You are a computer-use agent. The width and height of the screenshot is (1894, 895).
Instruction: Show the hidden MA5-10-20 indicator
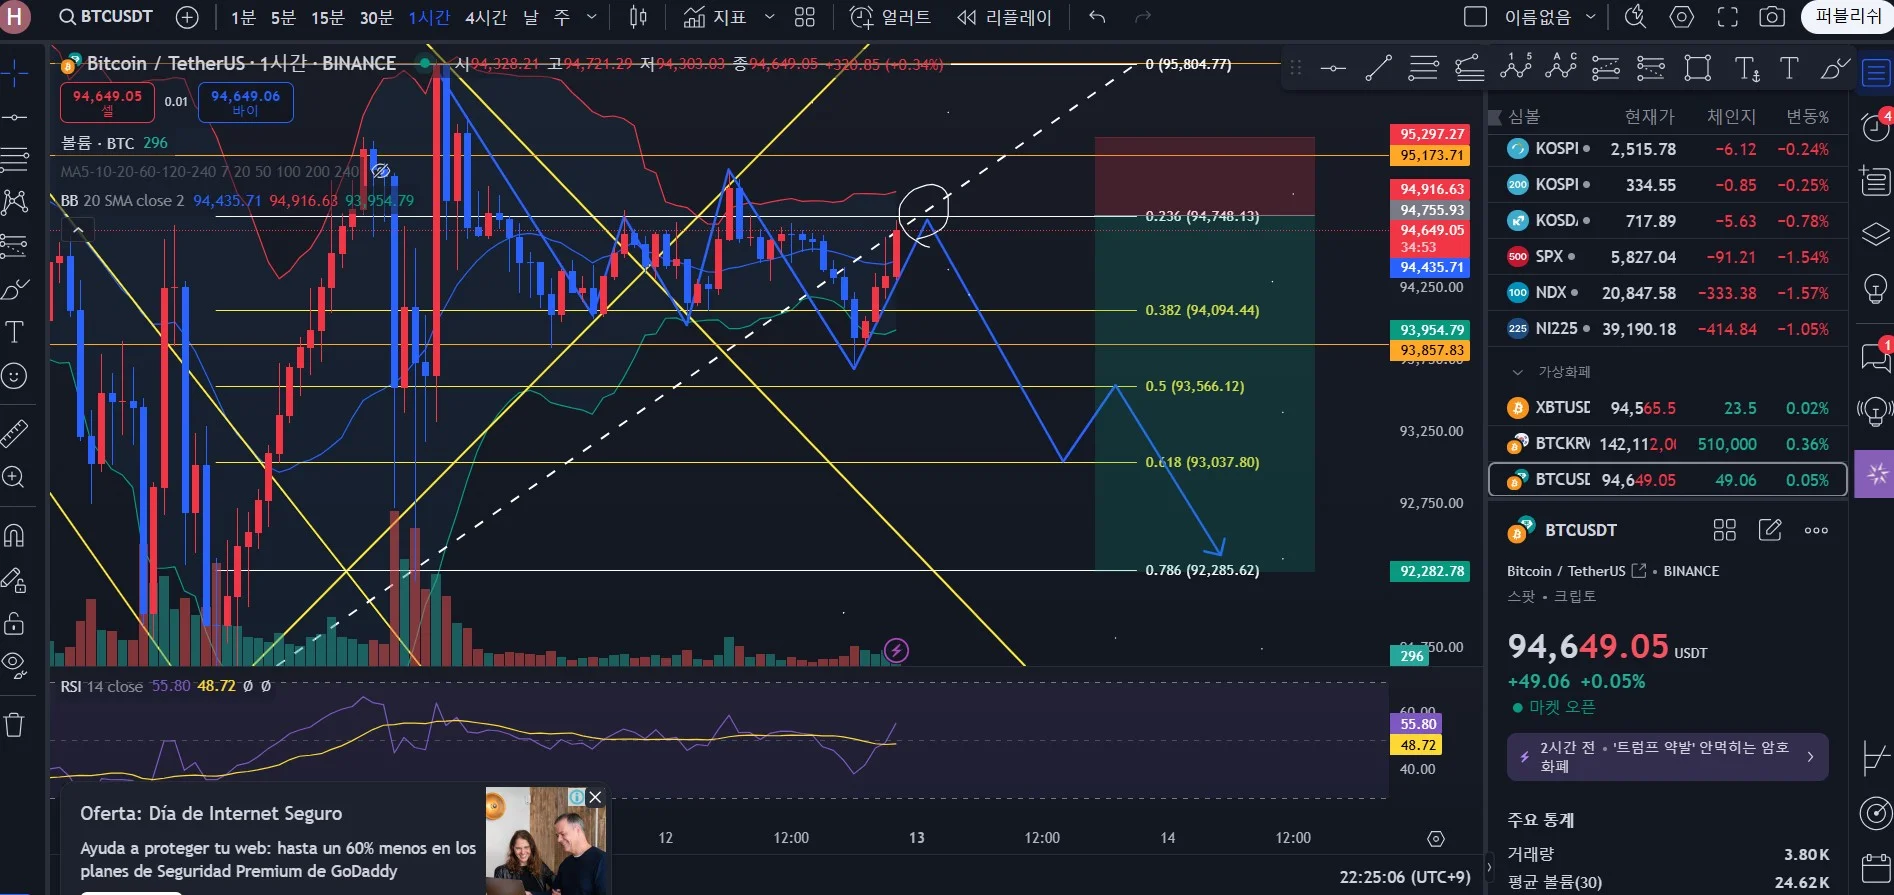point(381,171)
